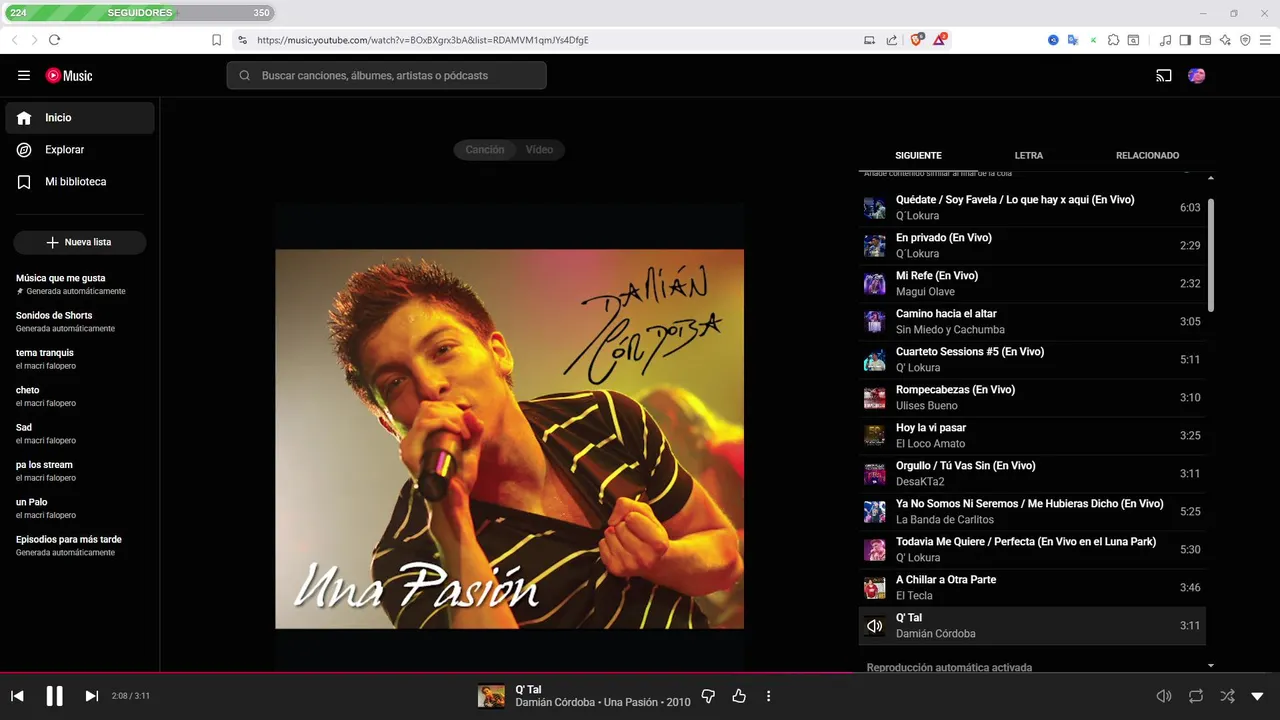Play Mi Refe (En Vivo) from queue
Image resolution: width=1280 pixels, height=720 pixels.
click(x=1032, y=284)
